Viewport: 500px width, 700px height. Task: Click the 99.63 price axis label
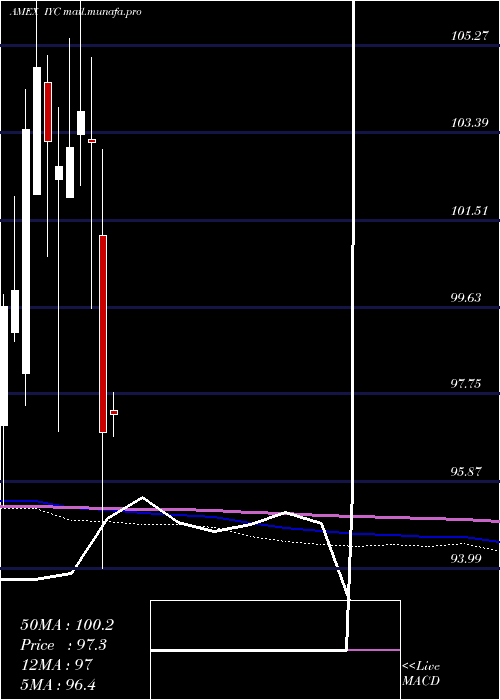pyautogui.click(x=467, y=298)
